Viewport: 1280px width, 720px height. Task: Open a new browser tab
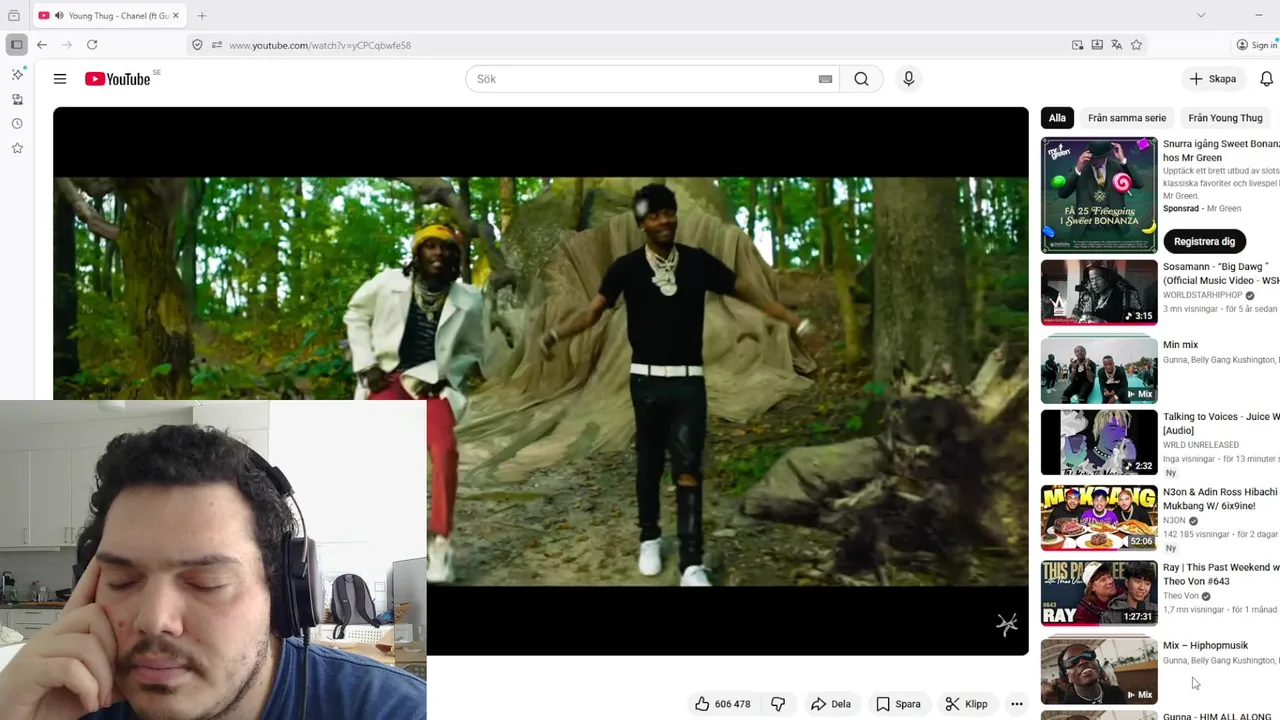pos(202,15)
